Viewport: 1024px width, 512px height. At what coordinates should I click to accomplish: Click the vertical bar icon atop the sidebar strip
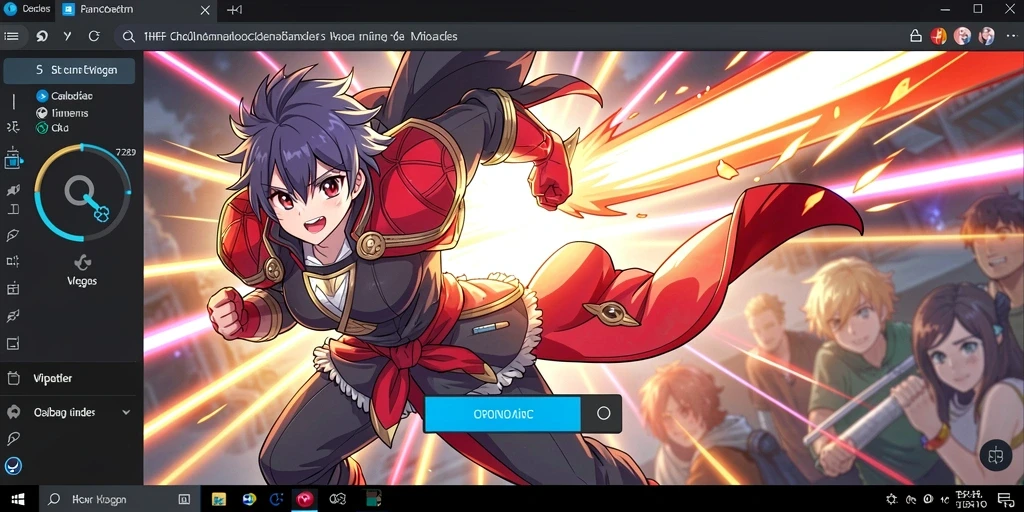coord(13,101)
